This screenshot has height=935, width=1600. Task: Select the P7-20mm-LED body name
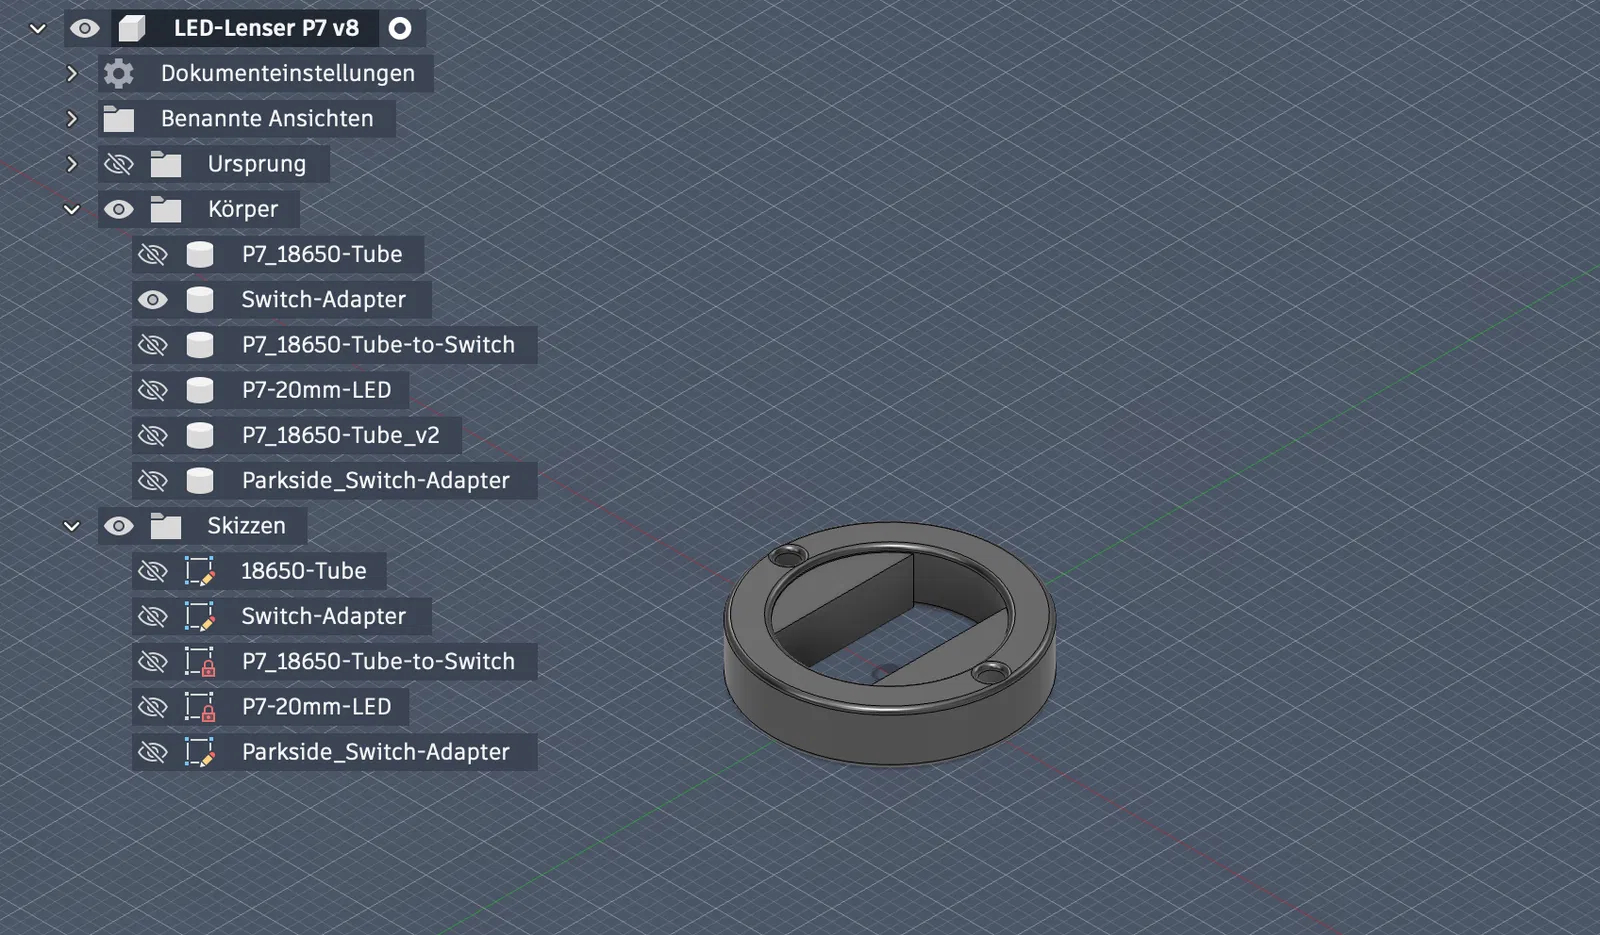point(316,390)
